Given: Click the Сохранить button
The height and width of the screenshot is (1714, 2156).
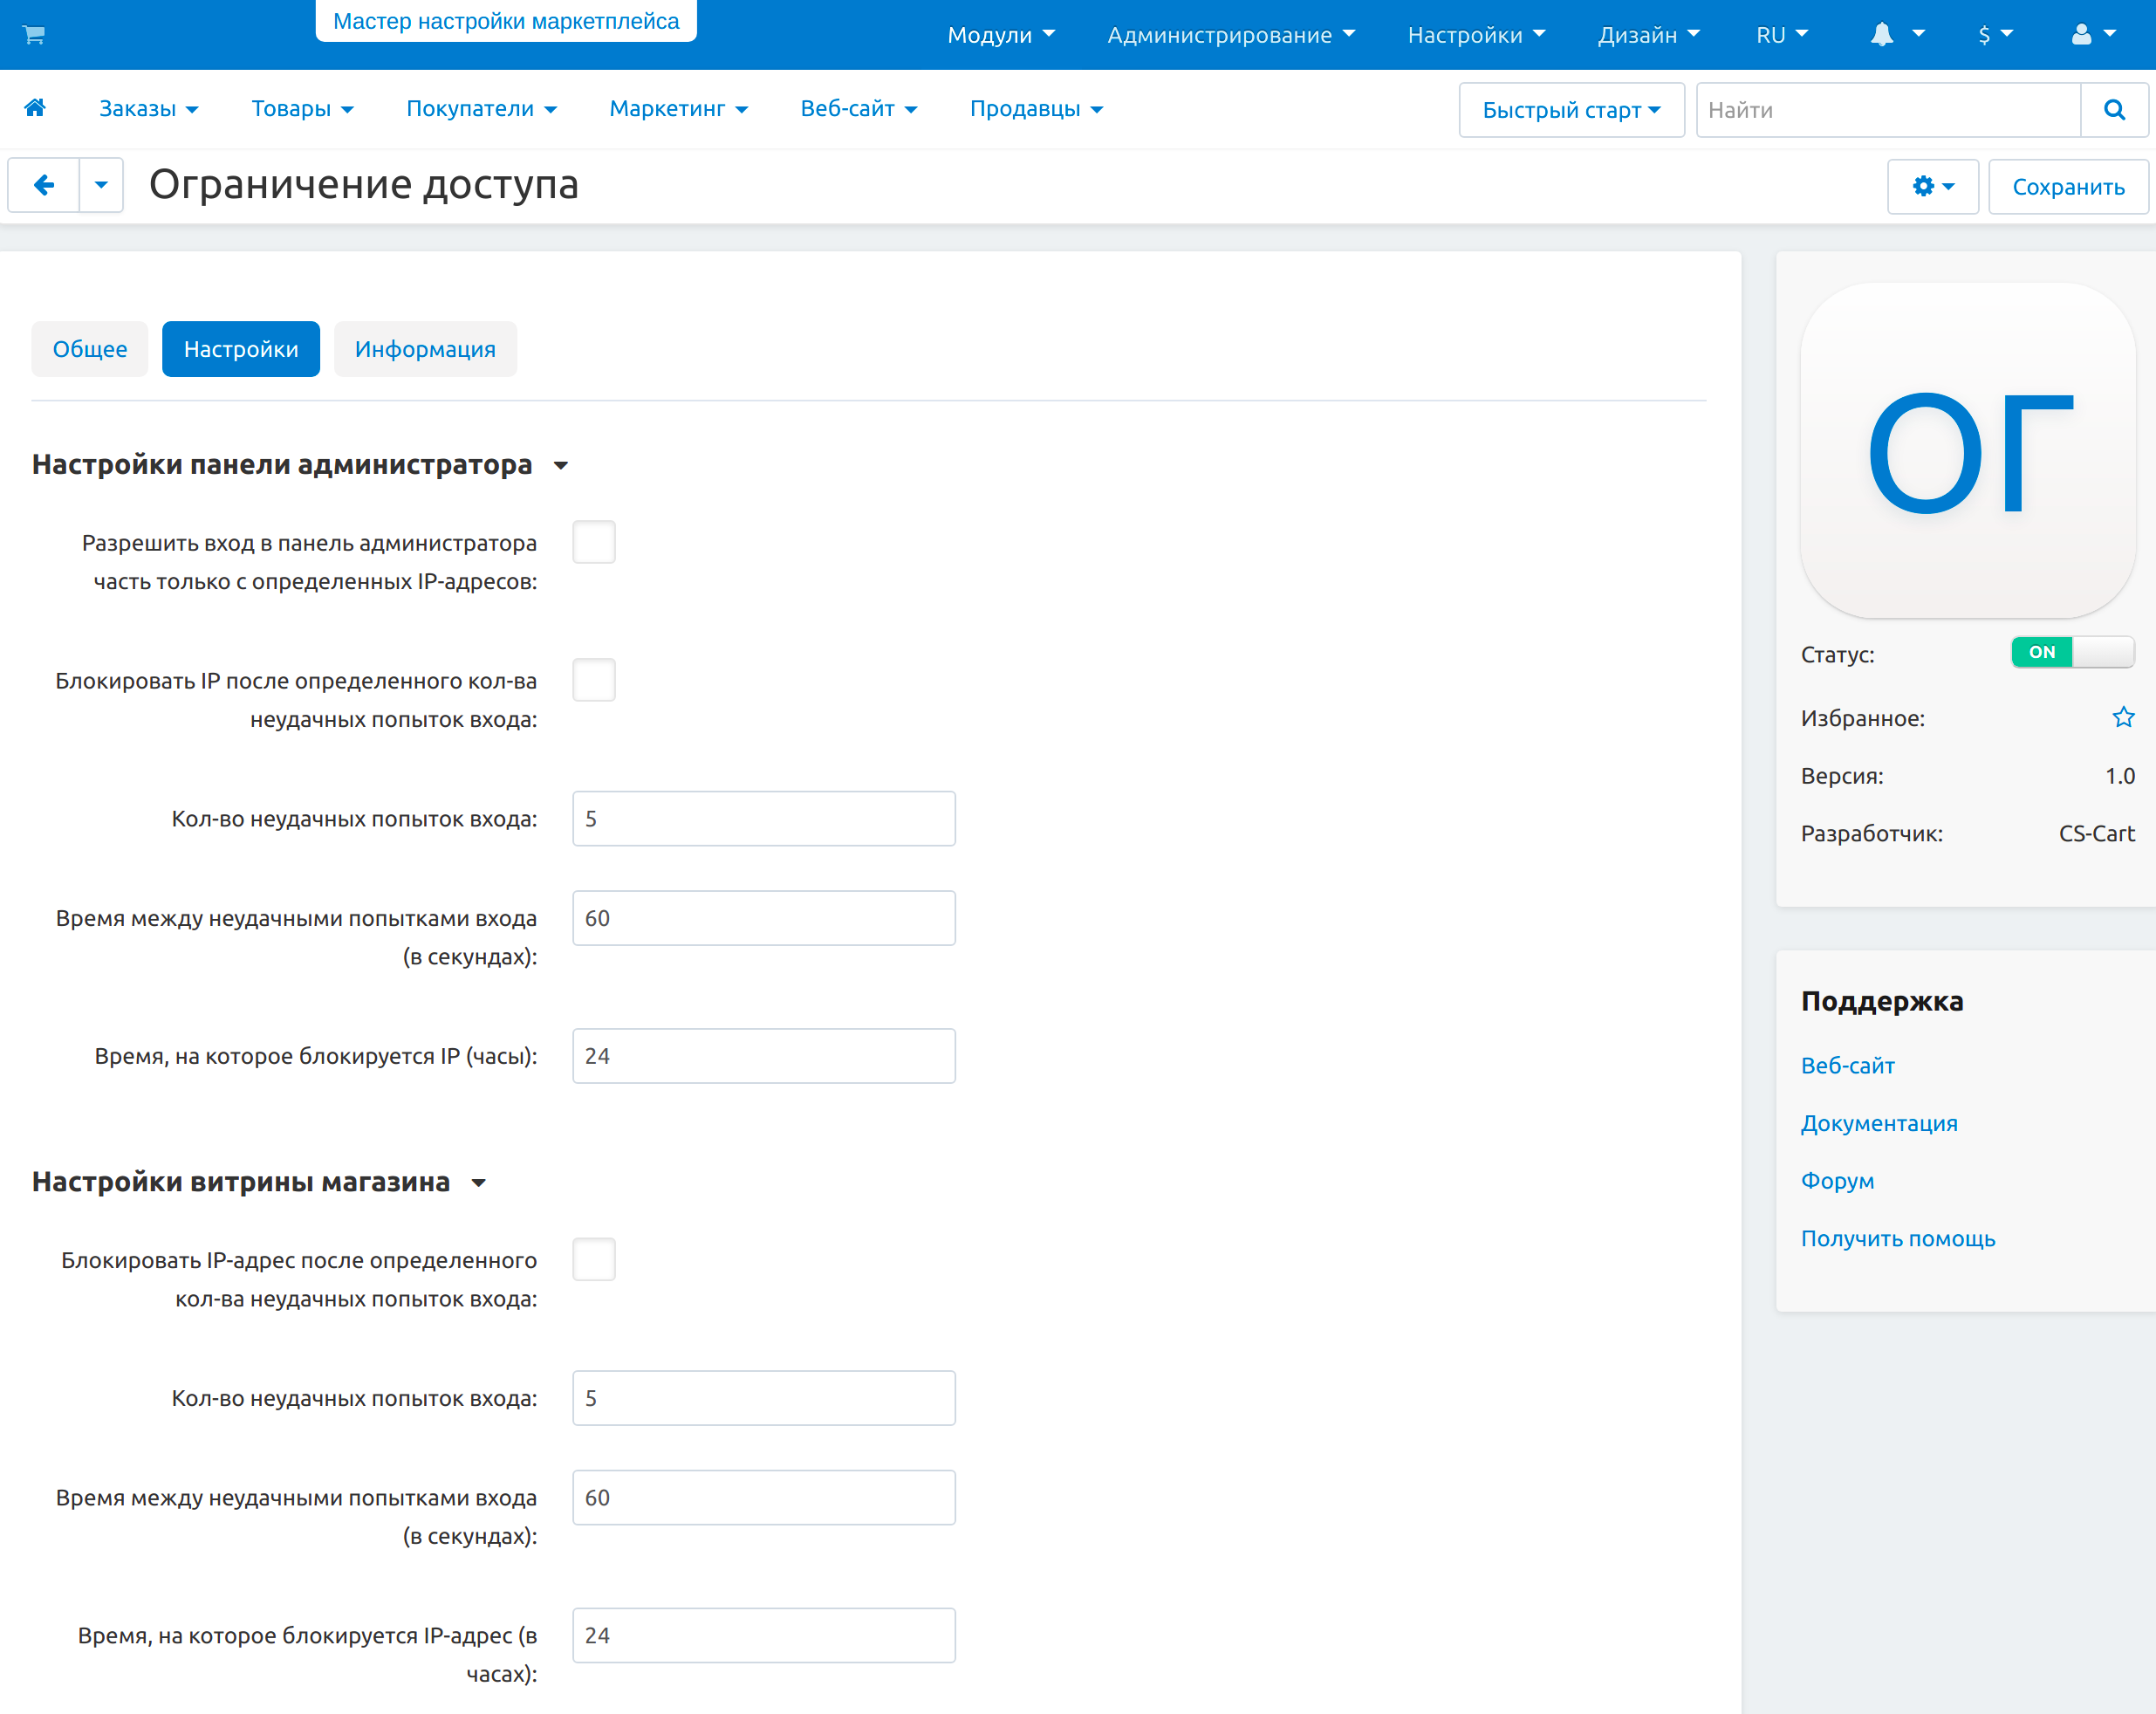Looking at the screenshot, I should 2067,187.
